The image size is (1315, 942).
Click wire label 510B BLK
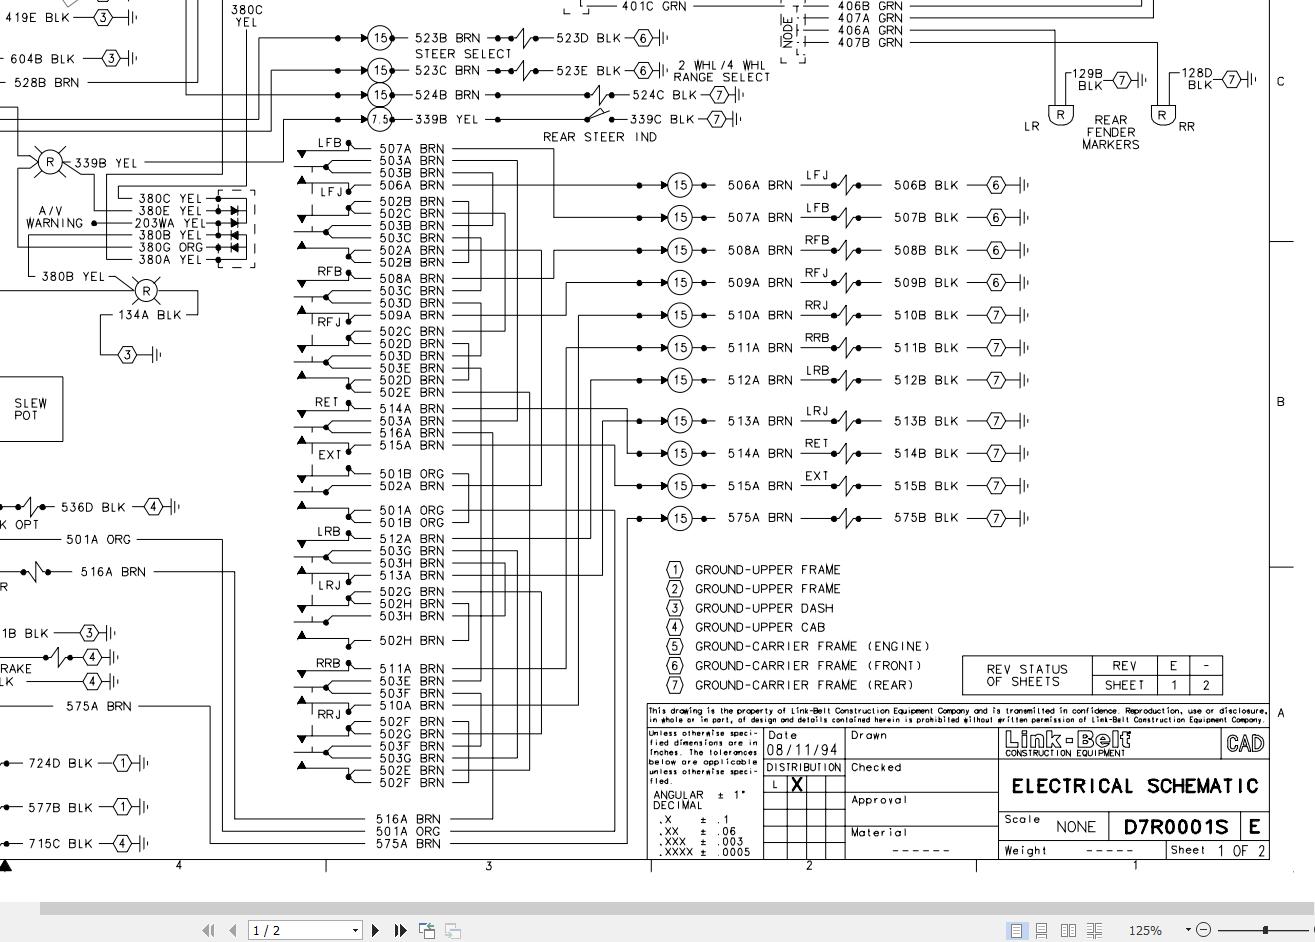(x=926, y=315)
